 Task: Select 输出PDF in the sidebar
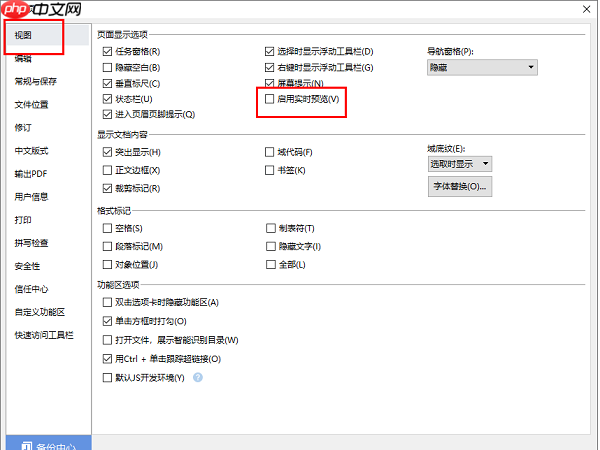click(x=31, y=174)
